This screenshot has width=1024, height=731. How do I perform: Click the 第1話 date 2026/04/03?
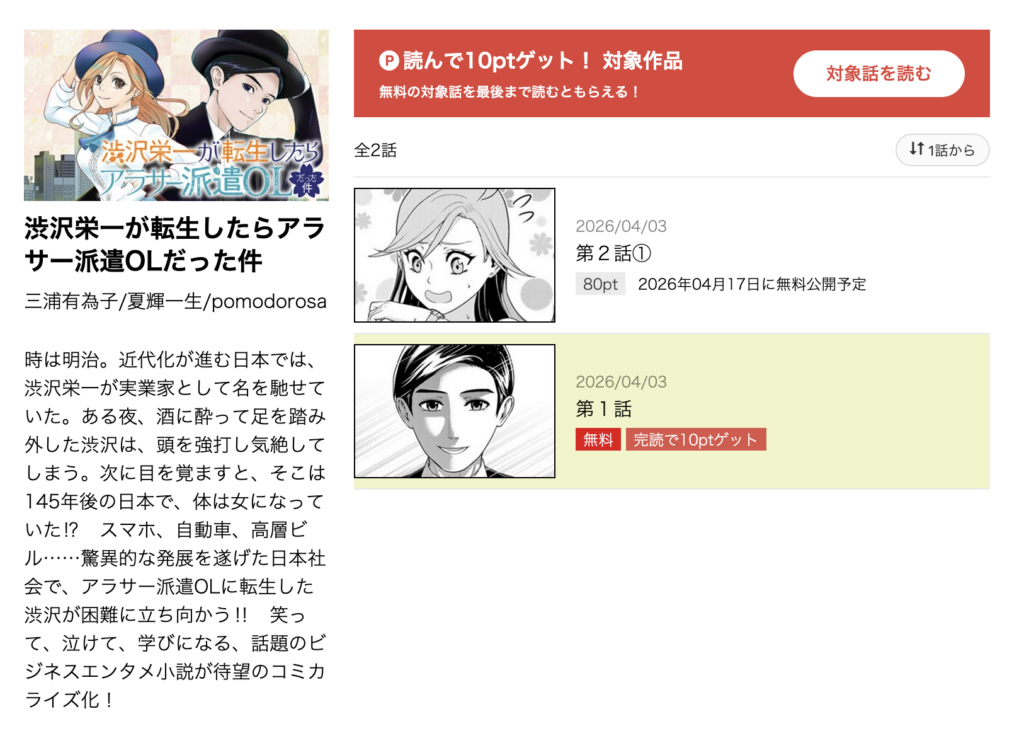(621, 382)
